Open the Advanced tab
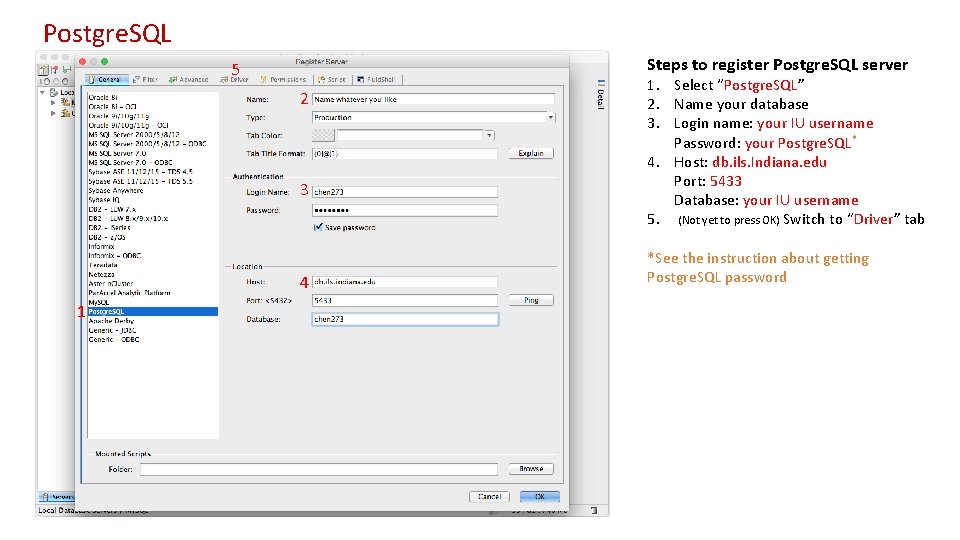The height and width of the screenshot is (540, 960). (x=189, y=80)
